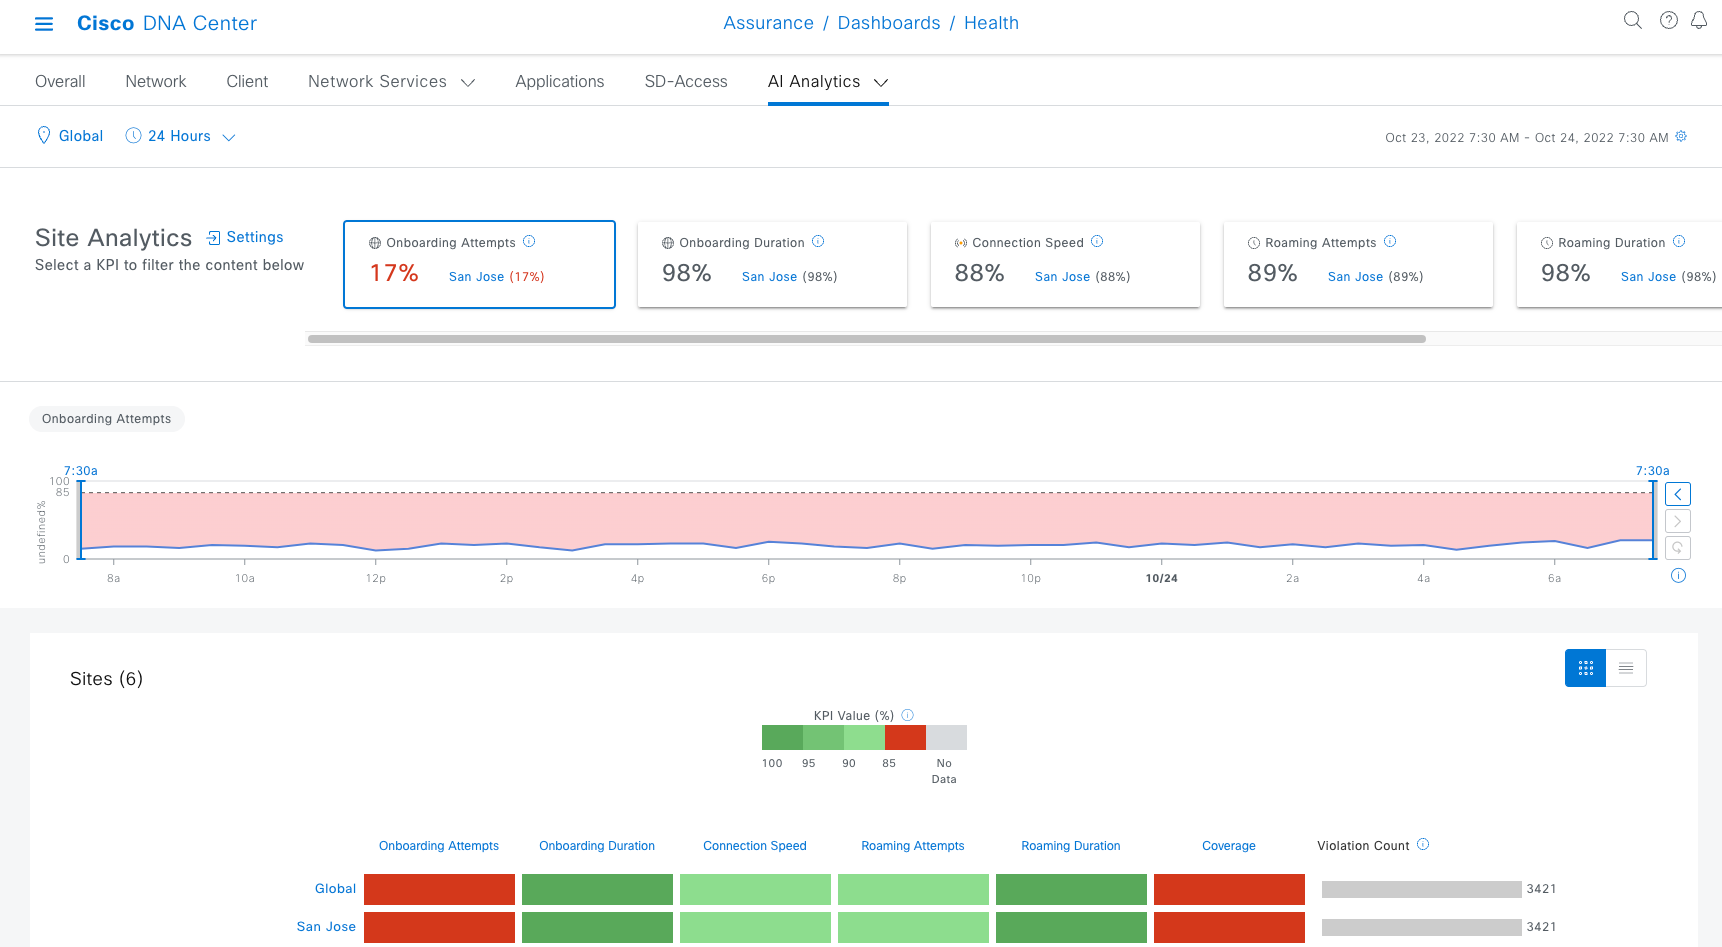The width and height of the screenshot is (1722, 947).
Task: Expand the AI Analytics chevron
Action: [881, 83]
